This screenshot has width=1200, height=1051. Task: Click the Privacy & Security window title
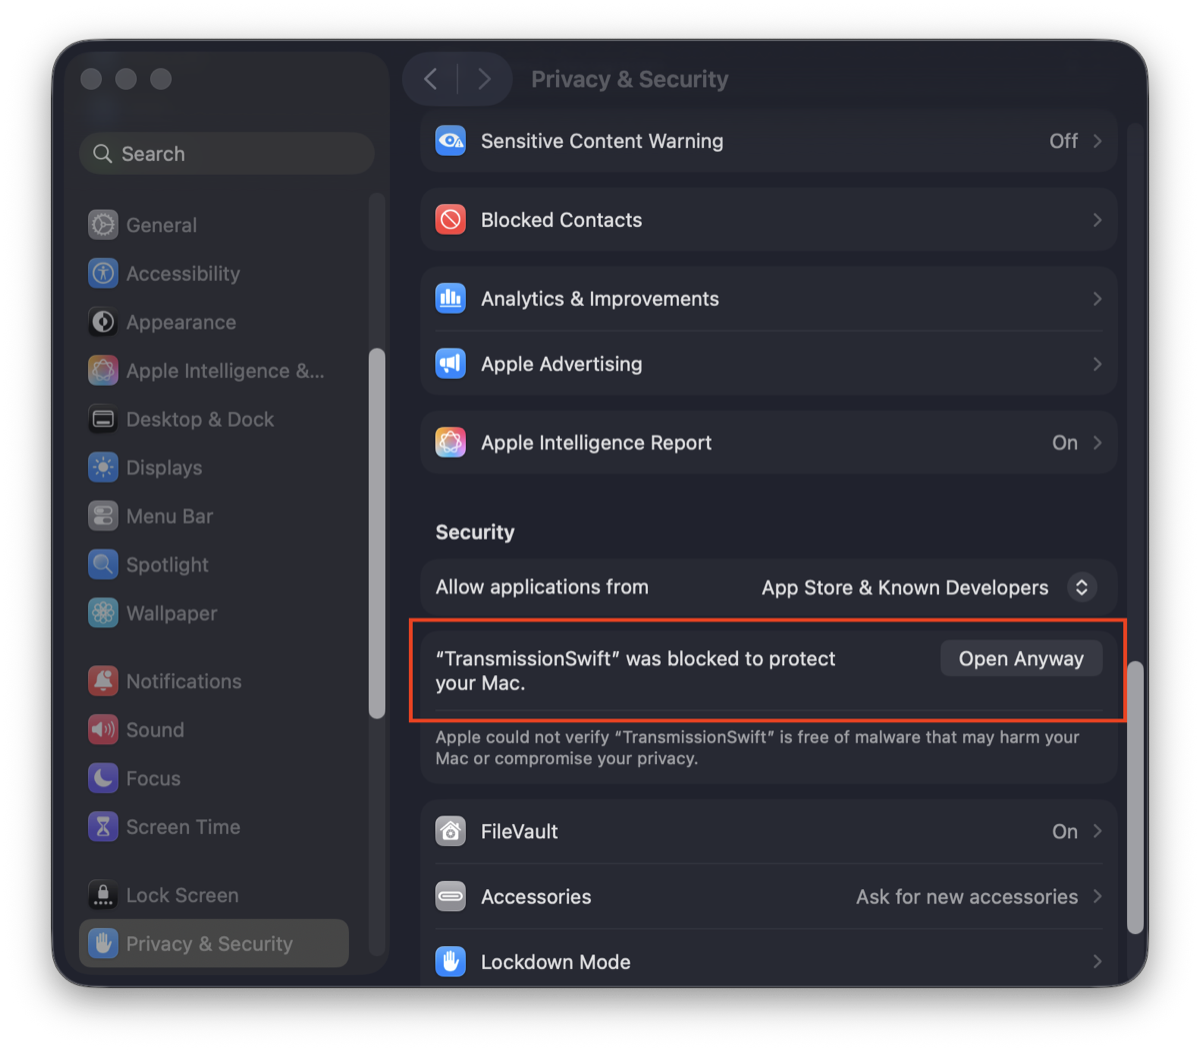[x=630, y=79]
